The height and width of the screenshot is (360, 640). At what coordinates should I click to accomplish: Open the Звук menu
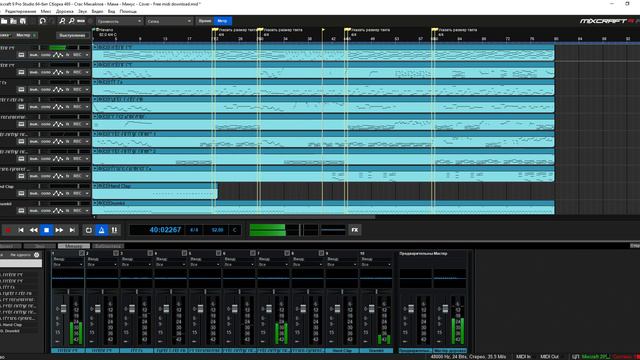(82, 11)
